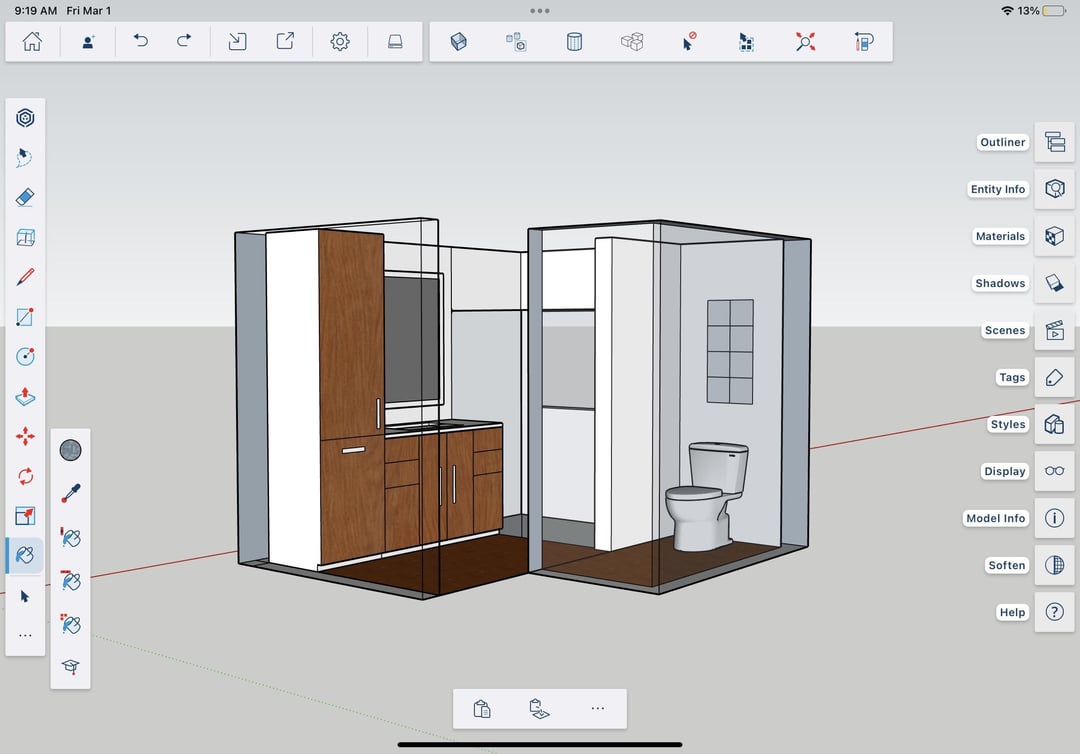Tap the Import file icon
This screenshot has width=1080, height=754.
tap(237, 41)
